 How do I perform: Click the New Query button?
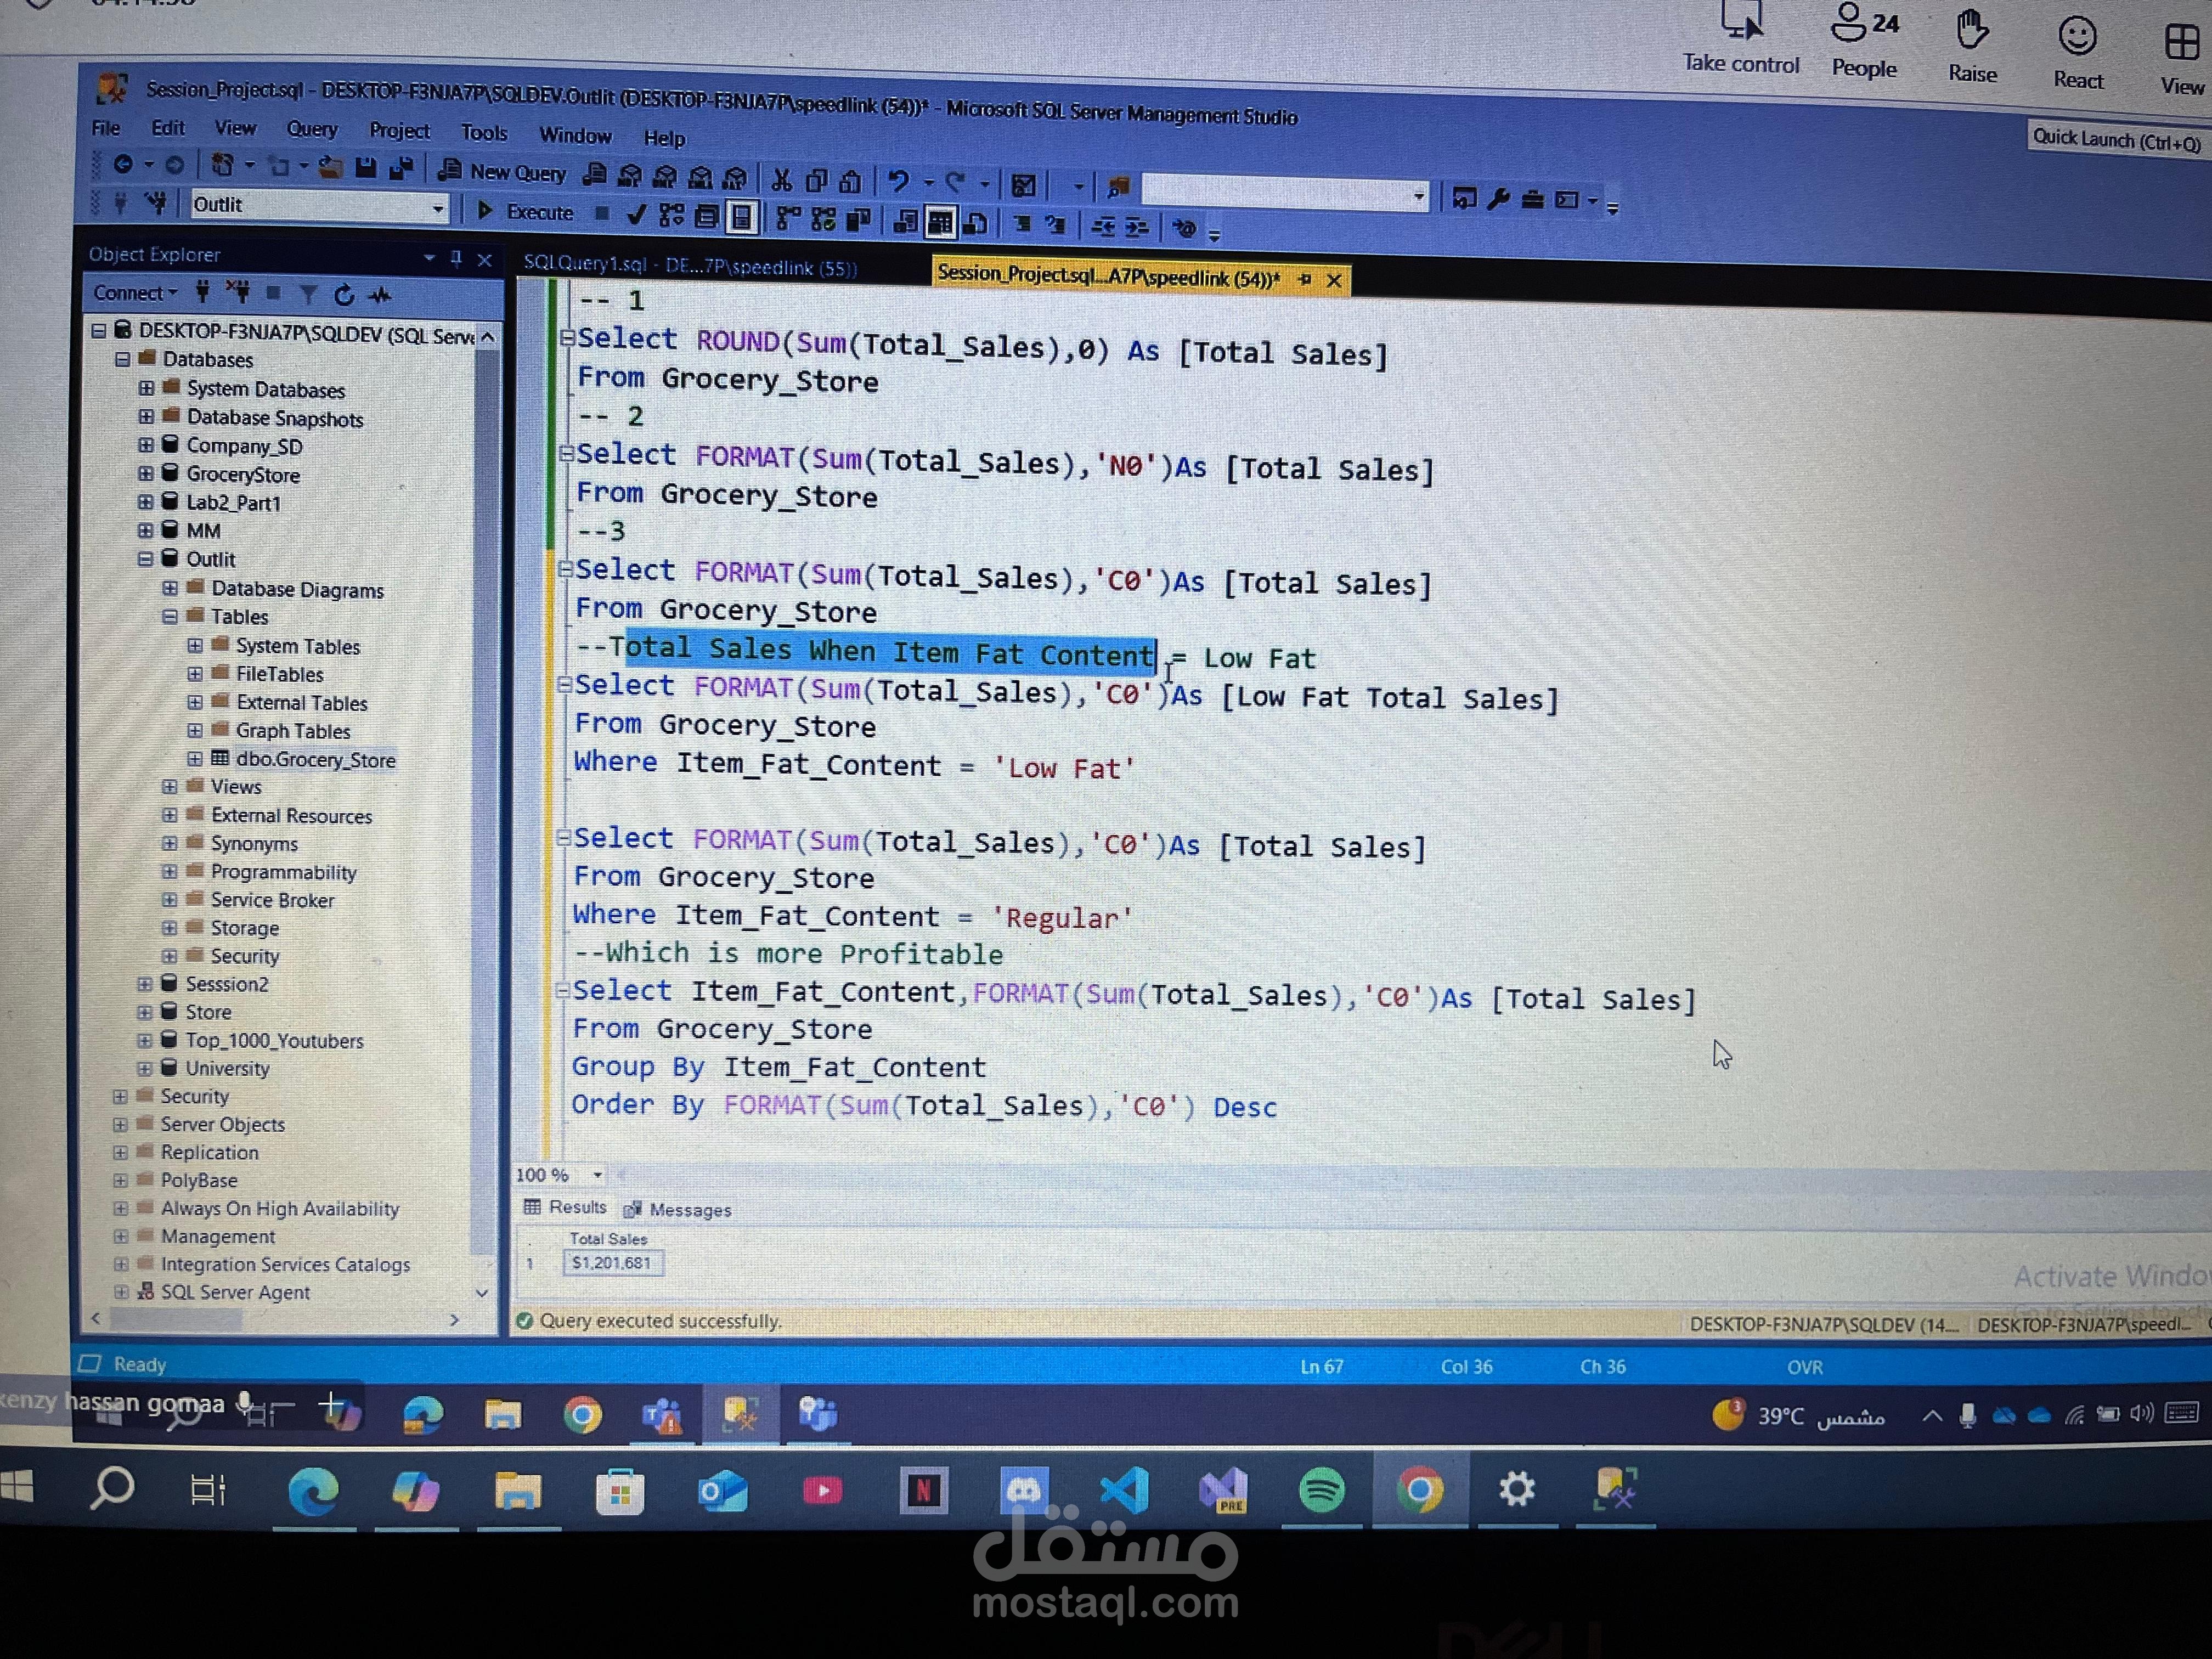click(x=503, y=172)
